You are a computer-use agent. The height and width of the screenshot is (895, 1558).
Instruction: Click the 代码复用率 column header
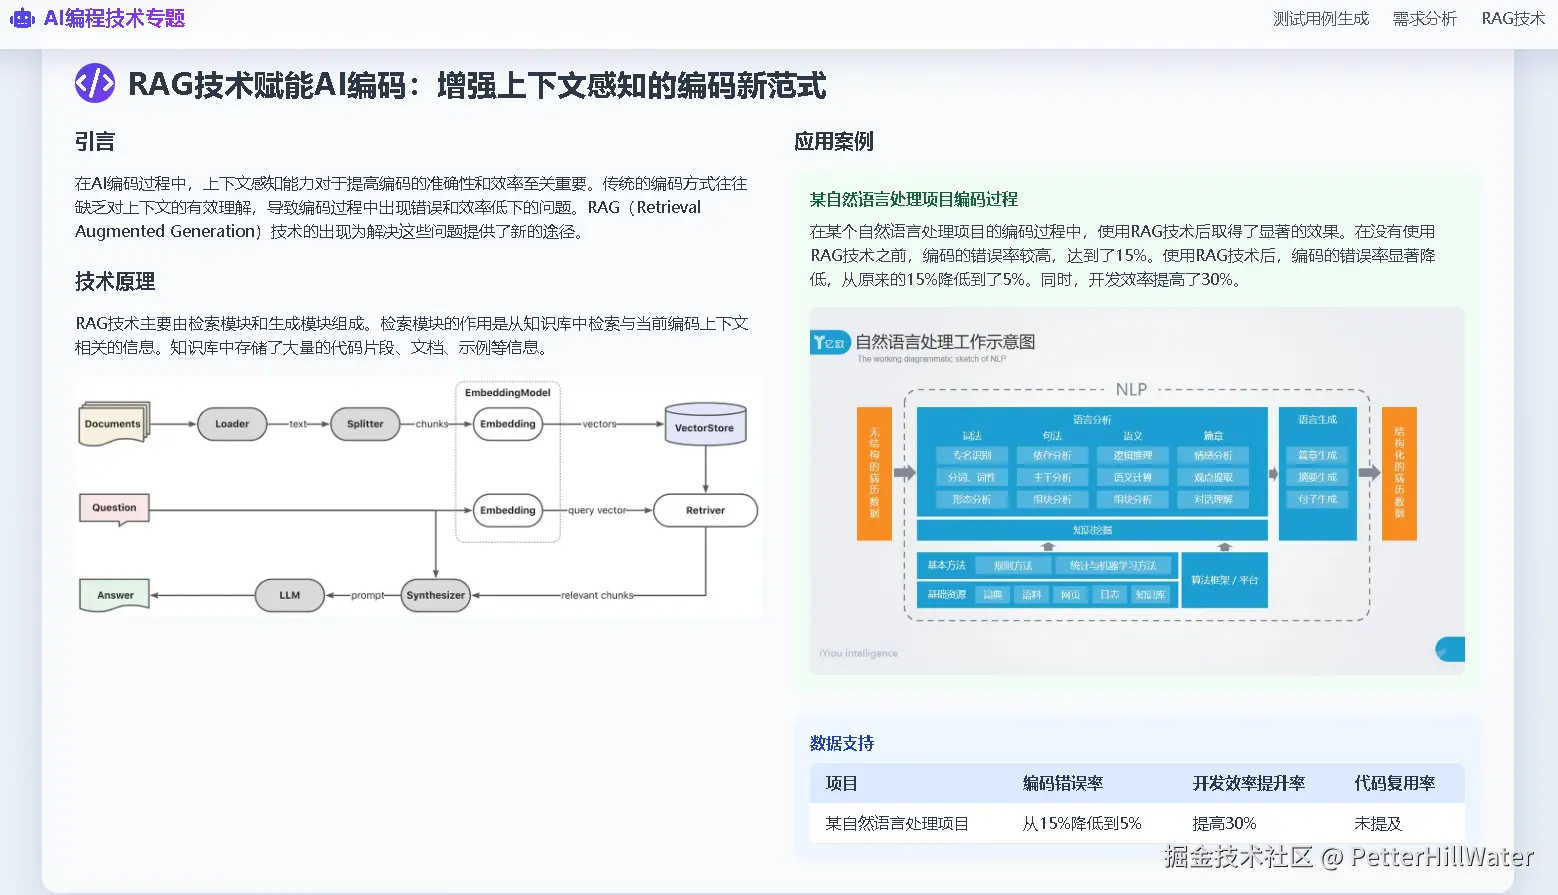(x=1395, y=783)
